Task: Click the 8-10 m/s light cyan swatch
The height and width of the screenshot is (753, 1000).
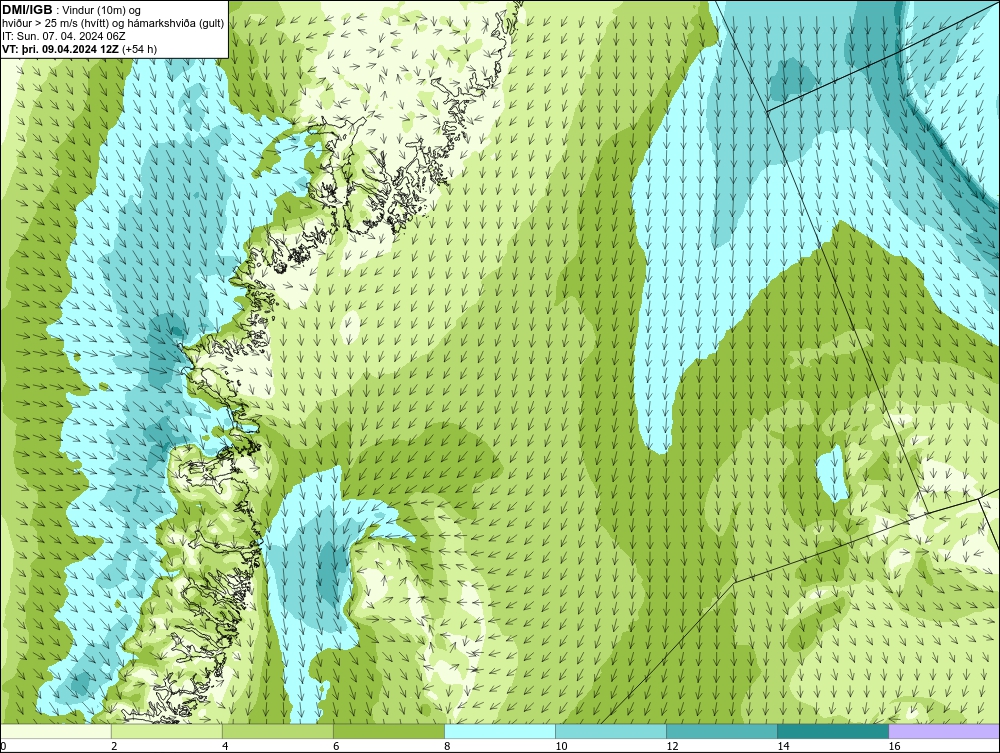Action: (x=500, y=731)
